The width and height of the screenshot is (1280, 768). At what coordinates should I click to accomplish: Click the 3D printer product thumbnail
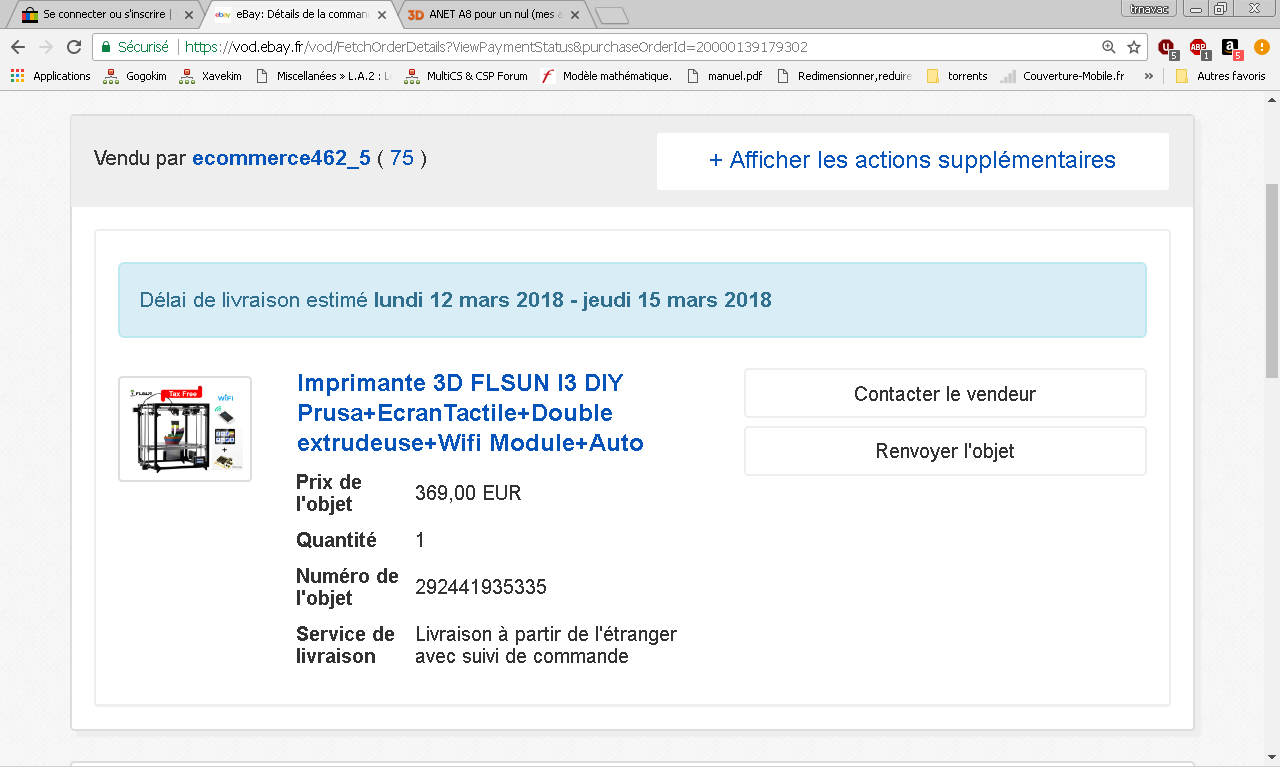point(185,429)
